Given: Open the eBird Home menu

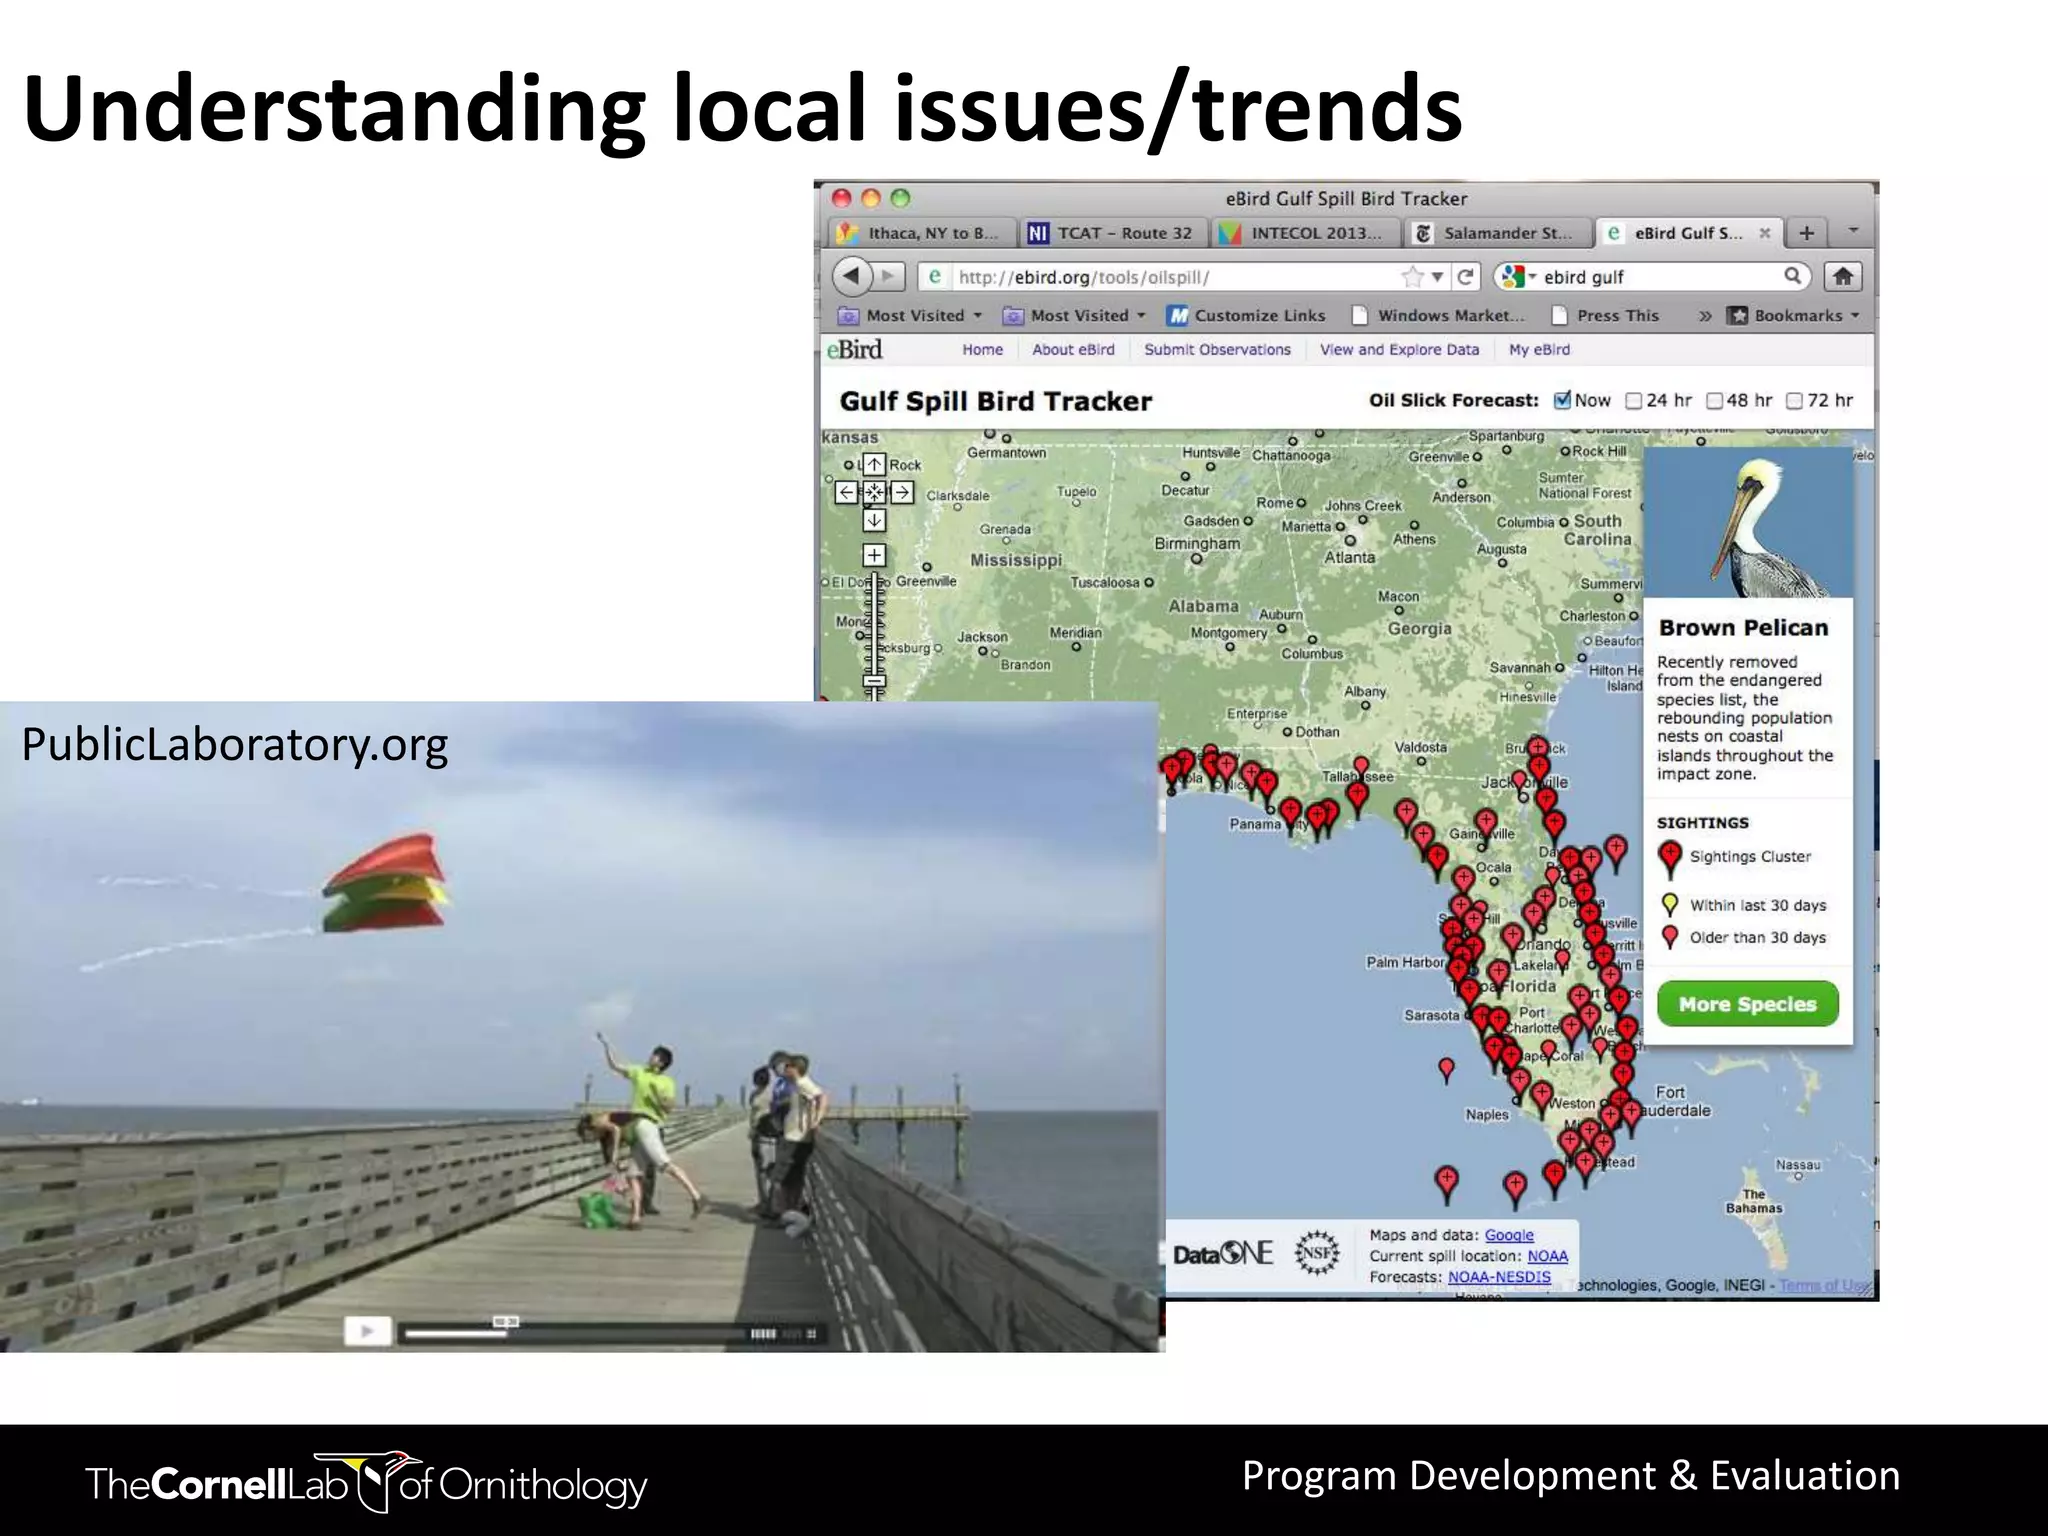Looking at the screenshot, I should coord(982,350).
